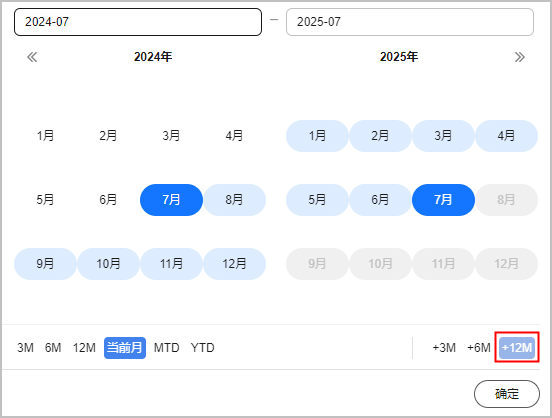552x418 pixels.
Task: Select 7月 in the 2024 panel
Action: click(171, 200)
